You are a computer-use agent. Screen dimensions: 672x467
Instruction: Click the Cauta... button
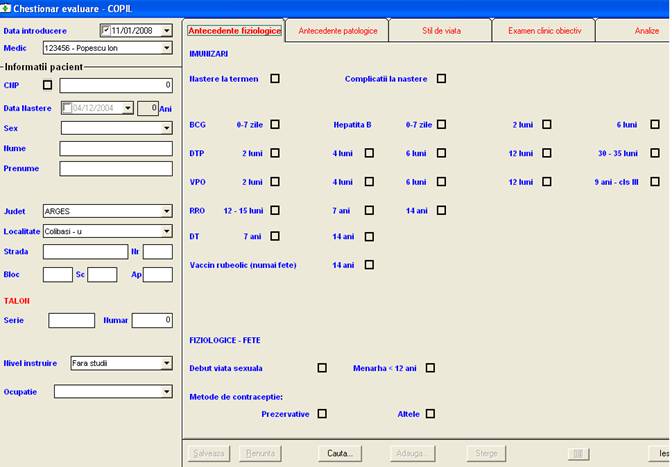pyautogui.click(x=340, y=453)
